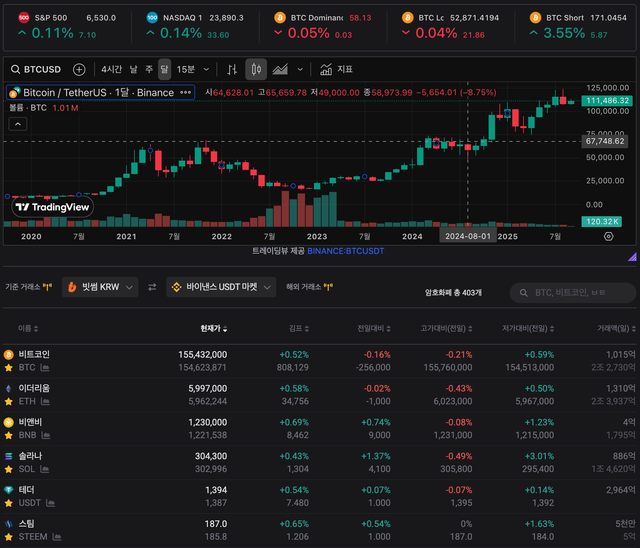The image size is (640, 548).
Task: Select the 주 weekly timeframe
Action: pos(149,69)
